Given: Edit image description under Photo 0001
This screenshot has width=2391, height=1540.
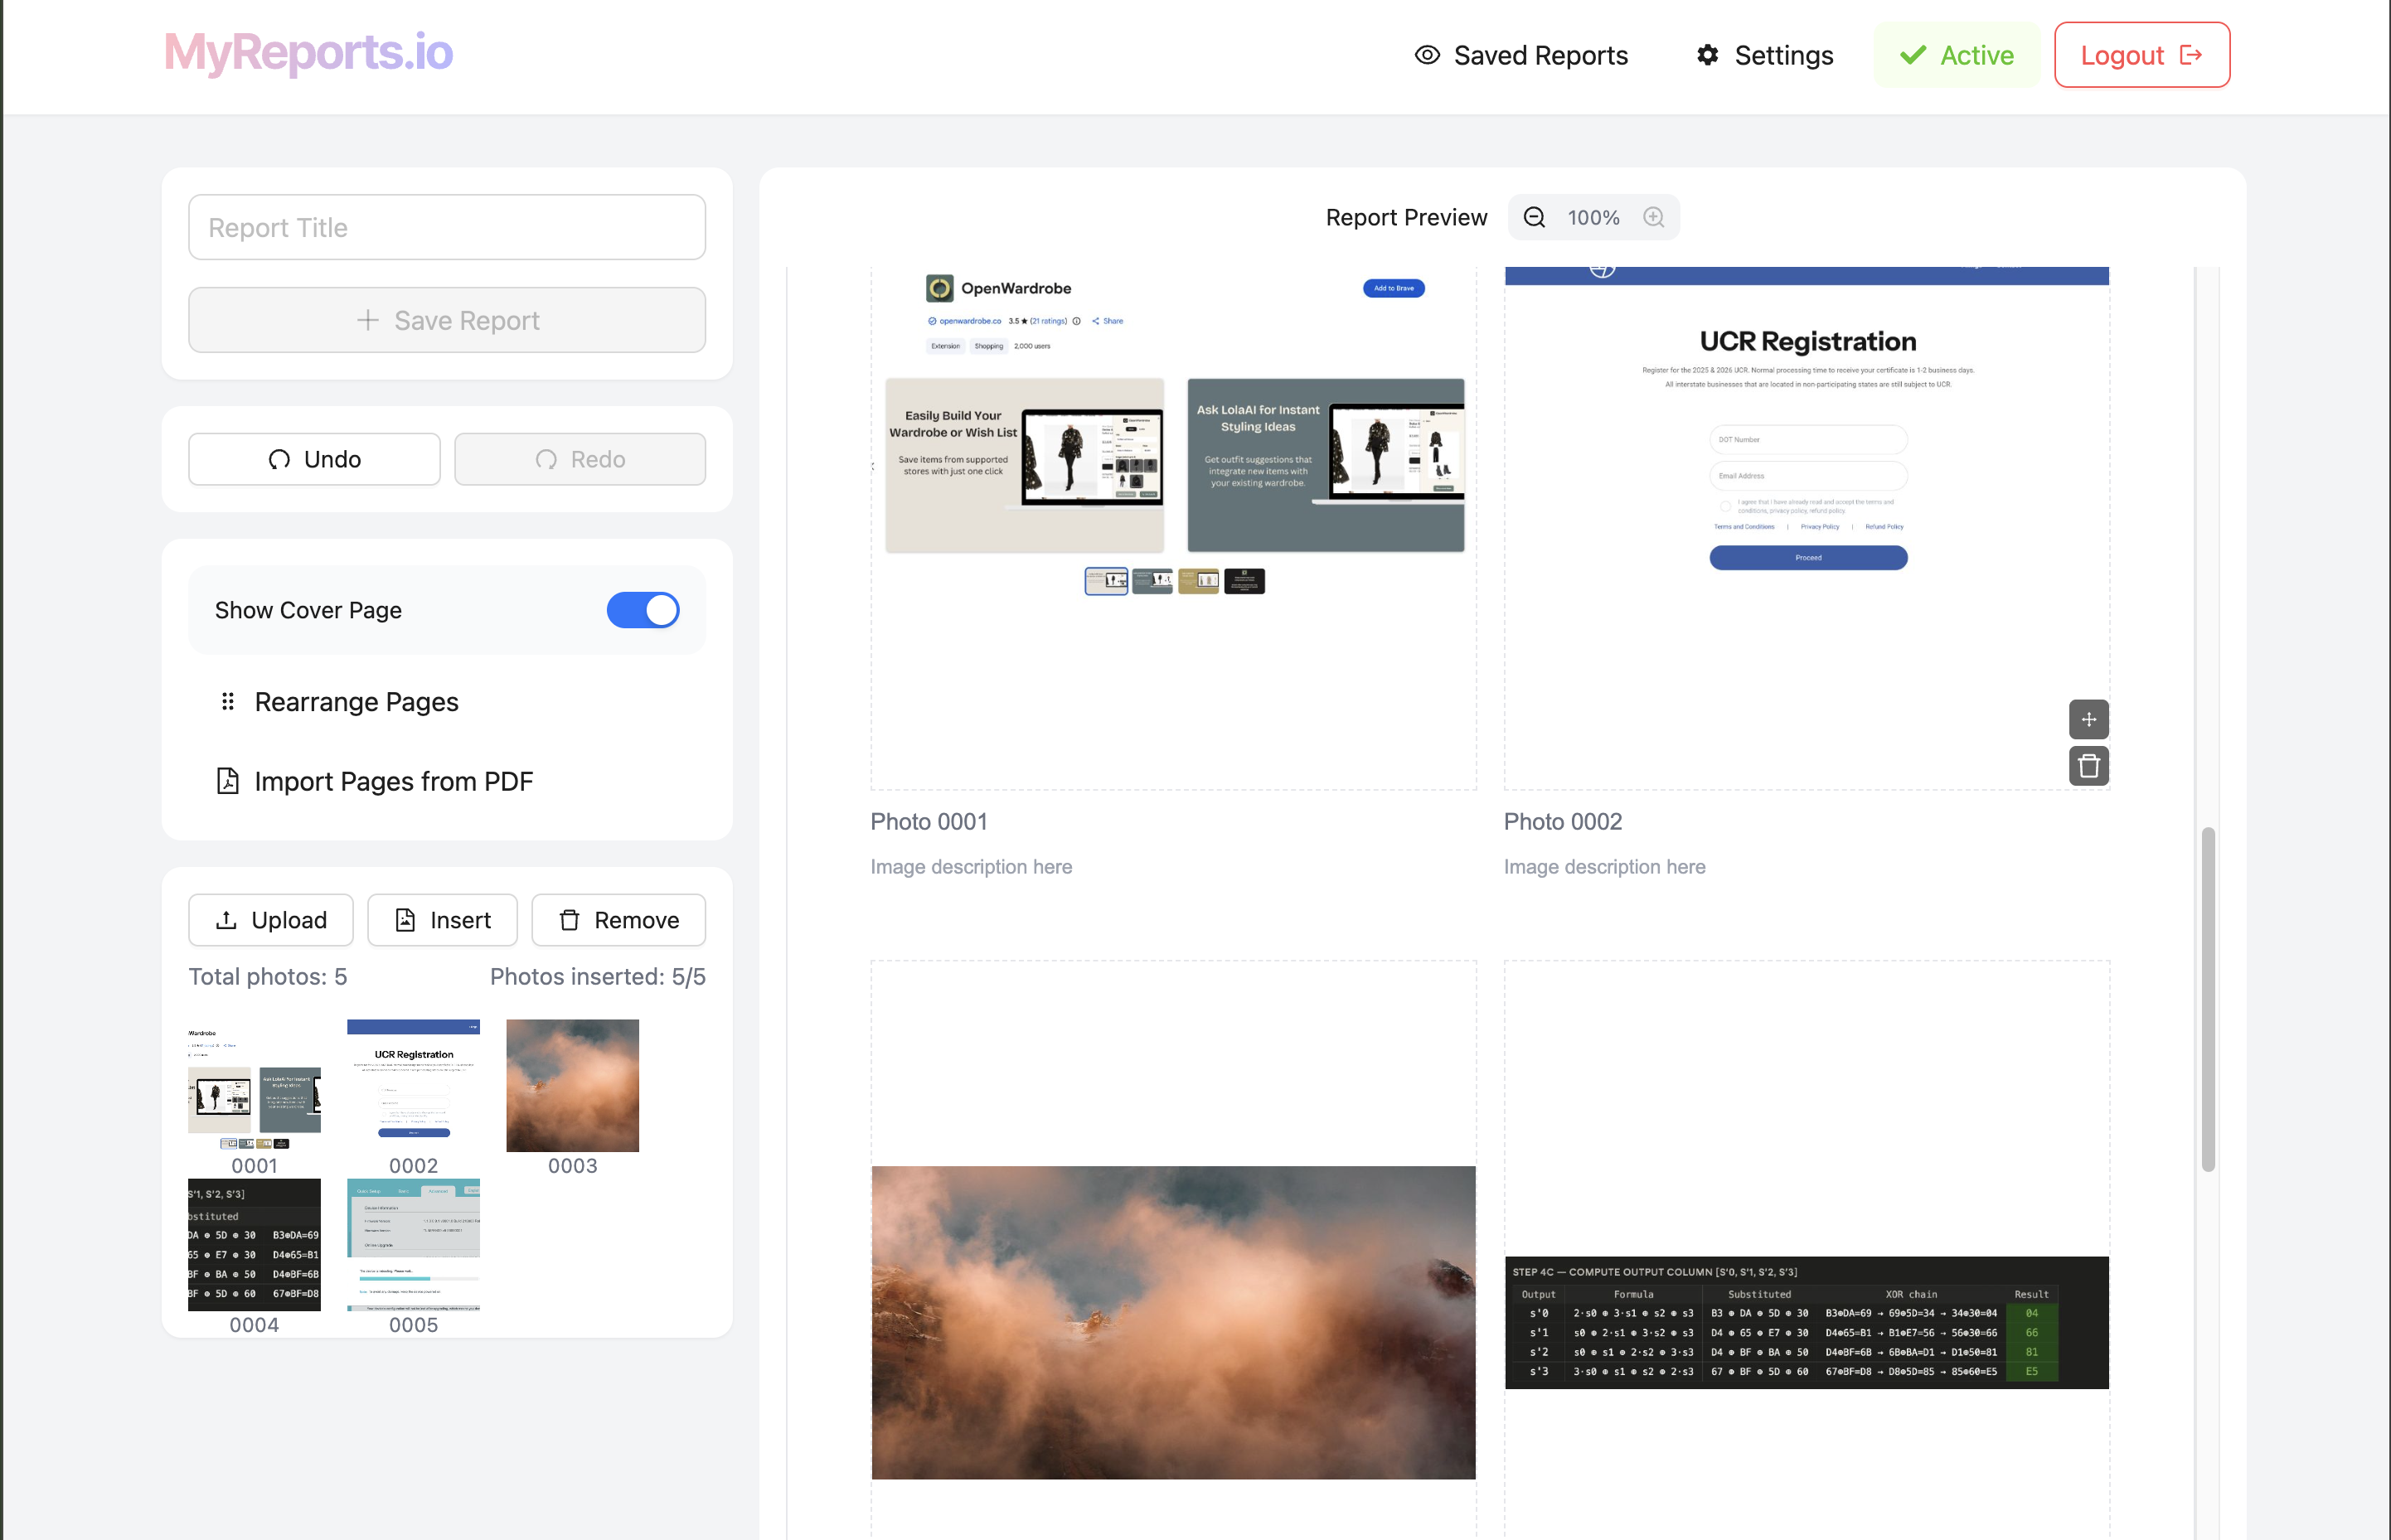Looking at the screenshot, I should point(971,867).
